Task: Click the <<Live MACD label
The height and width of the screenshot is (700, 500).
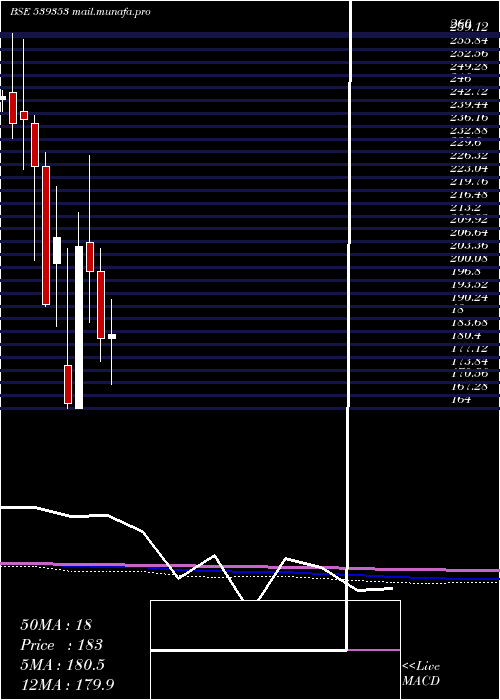Action: coord(421,674)
